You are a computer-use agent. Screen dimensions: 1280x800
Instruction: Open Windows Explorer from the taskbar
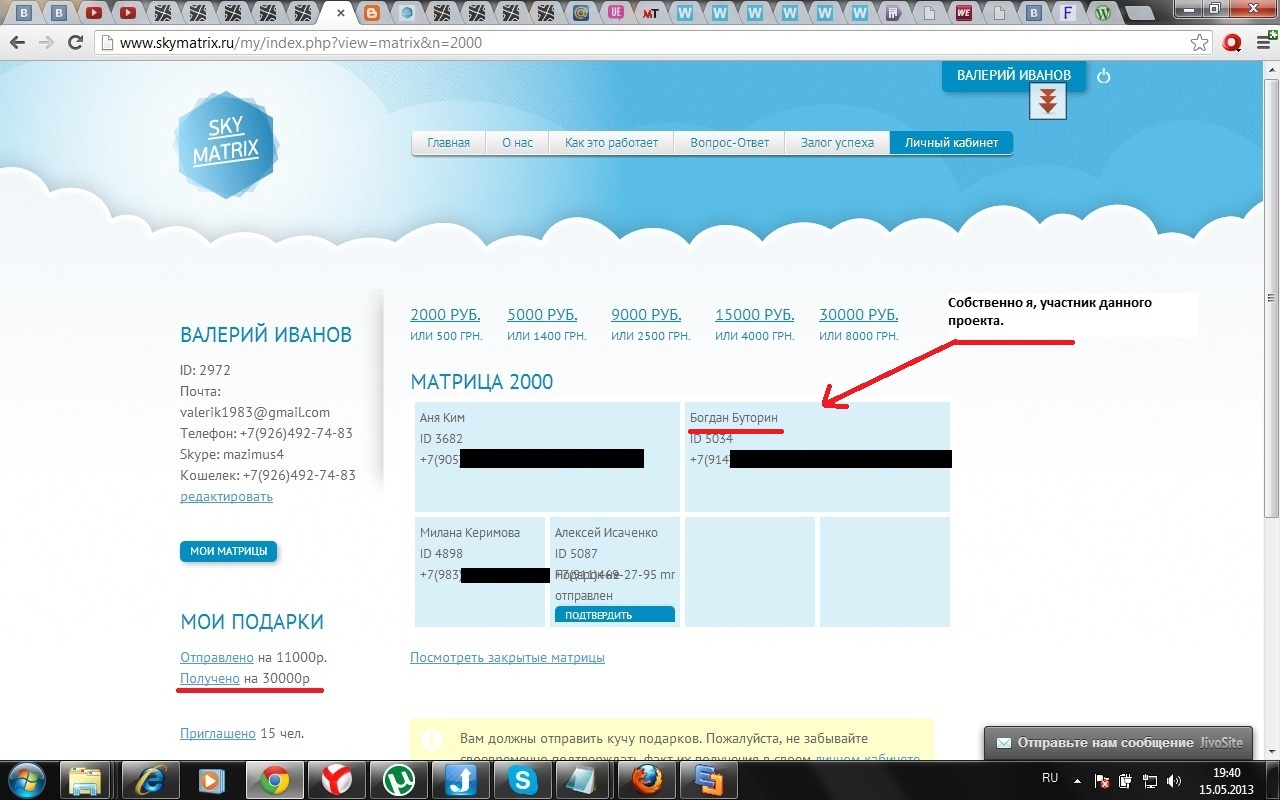(x=87, y=779)
